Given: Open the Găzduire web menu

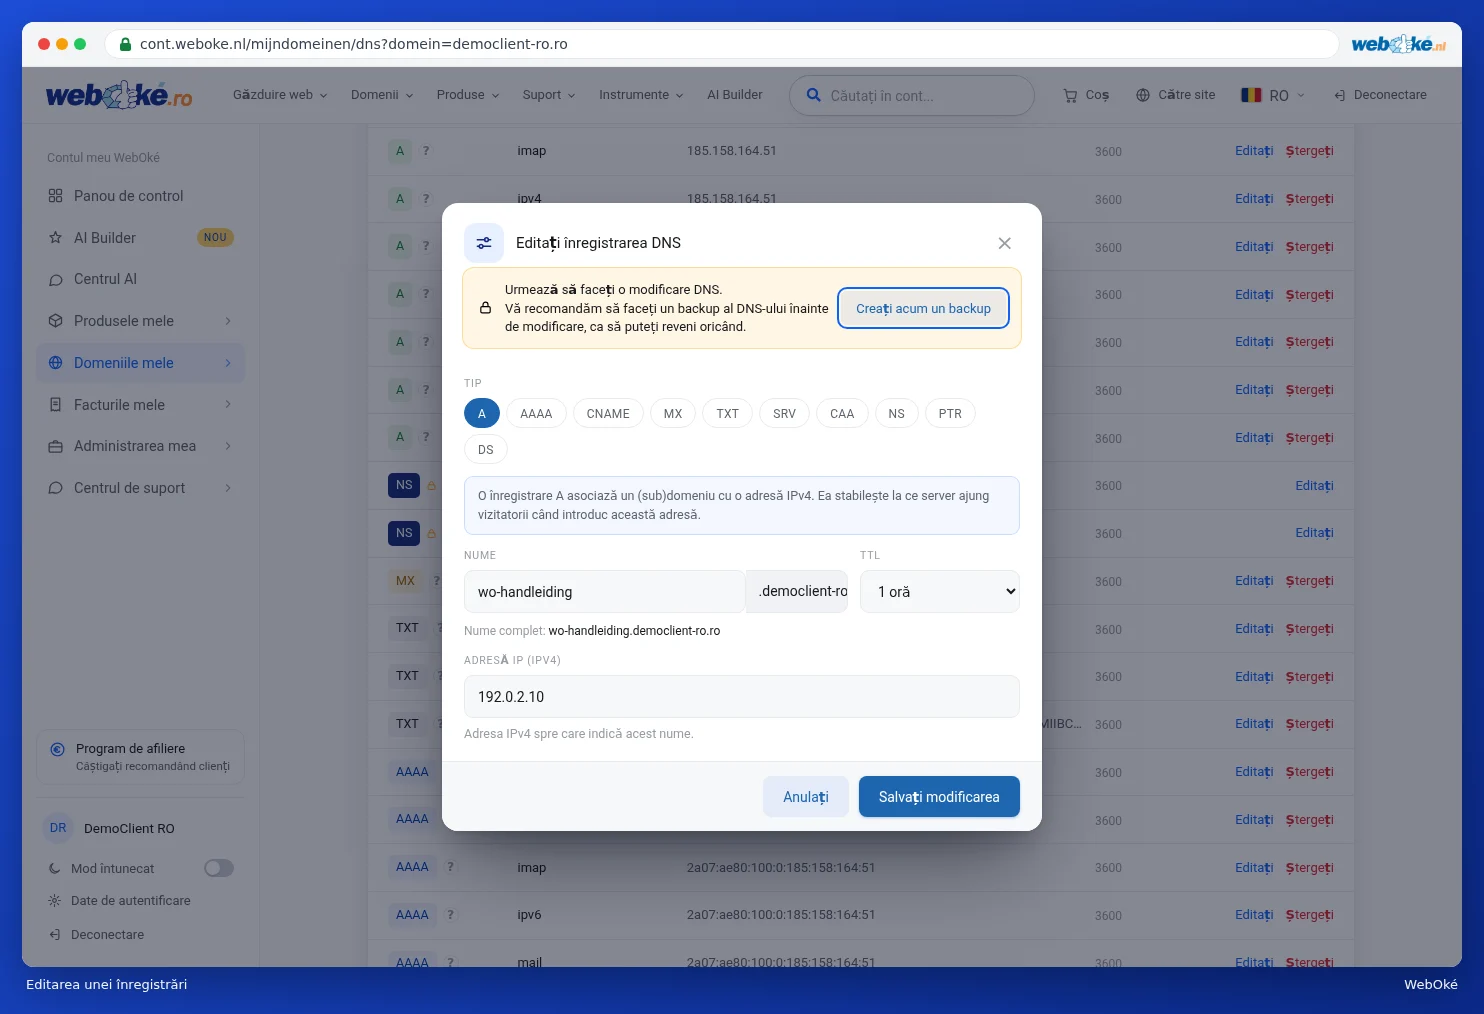Looking at the screenshot, I should (280, 95).
